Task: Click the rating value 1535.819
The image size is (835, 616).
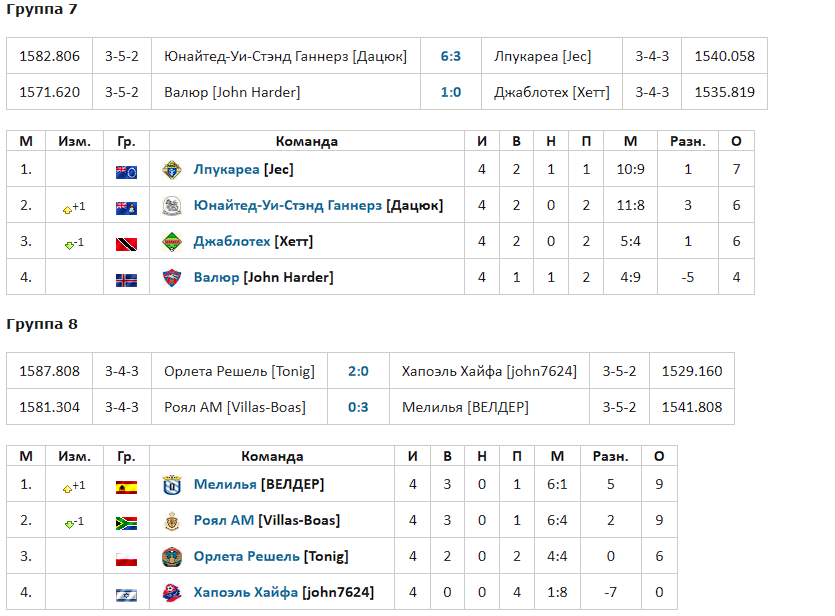Action: [x=724, y=92]
